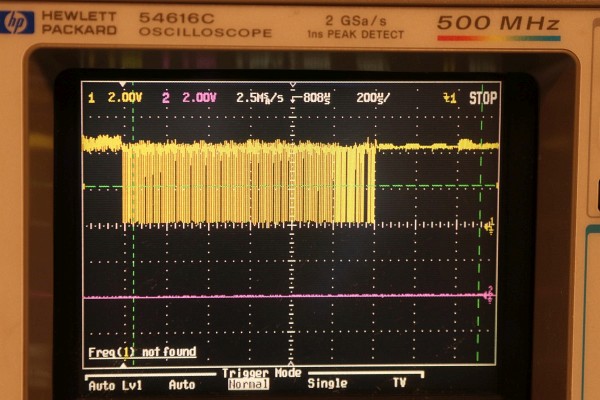600x400 pixels.
Task: Click the channel 2 2.00V scale readout
Action: coord(190,98)
